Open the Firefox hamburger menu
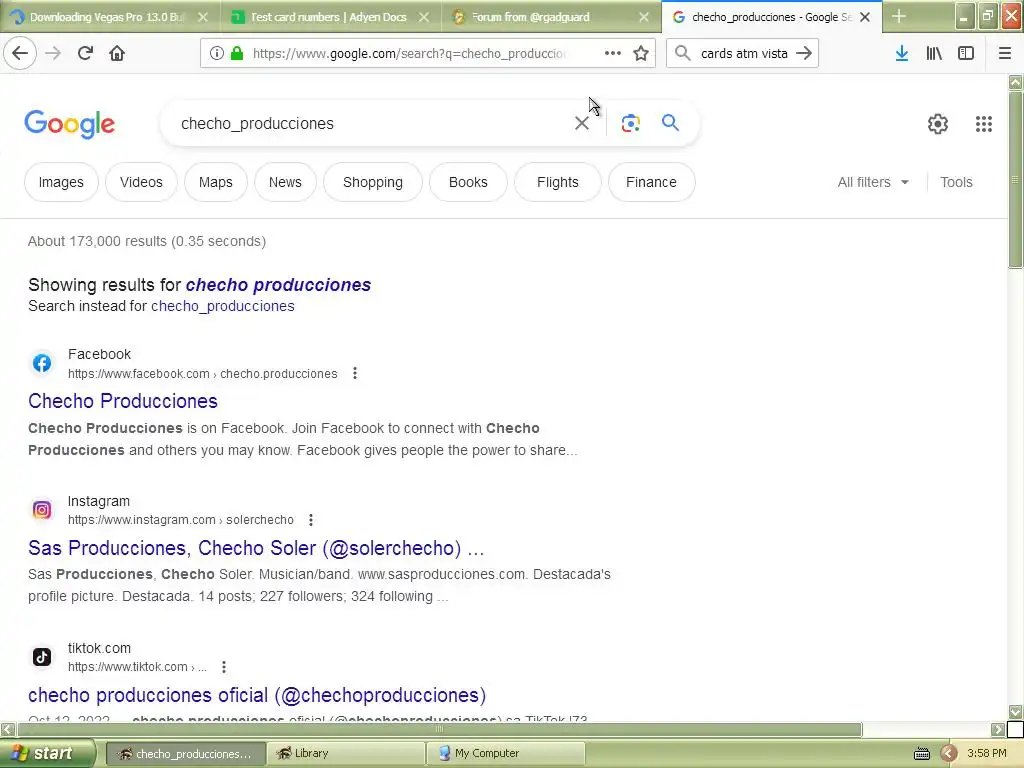This screenshot has width=1024, height=768. pyautogui.click(x=1004, y=53)
